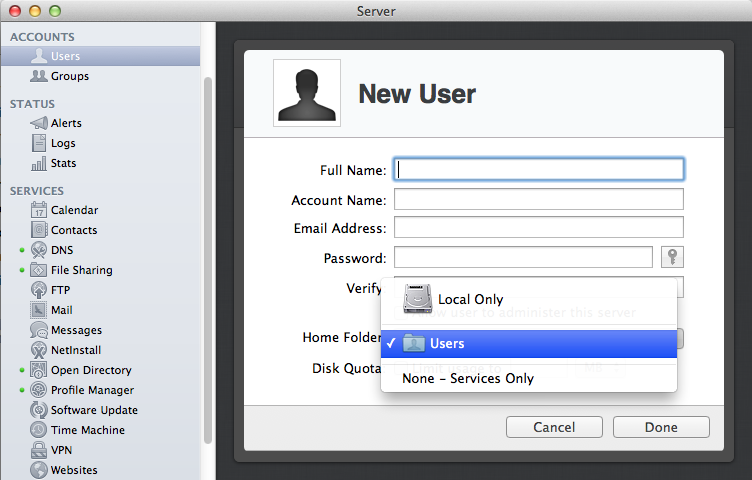The width and height of the screenshot is (752, 480).
Task: Open NetInstall service icon
Action: 39,350
